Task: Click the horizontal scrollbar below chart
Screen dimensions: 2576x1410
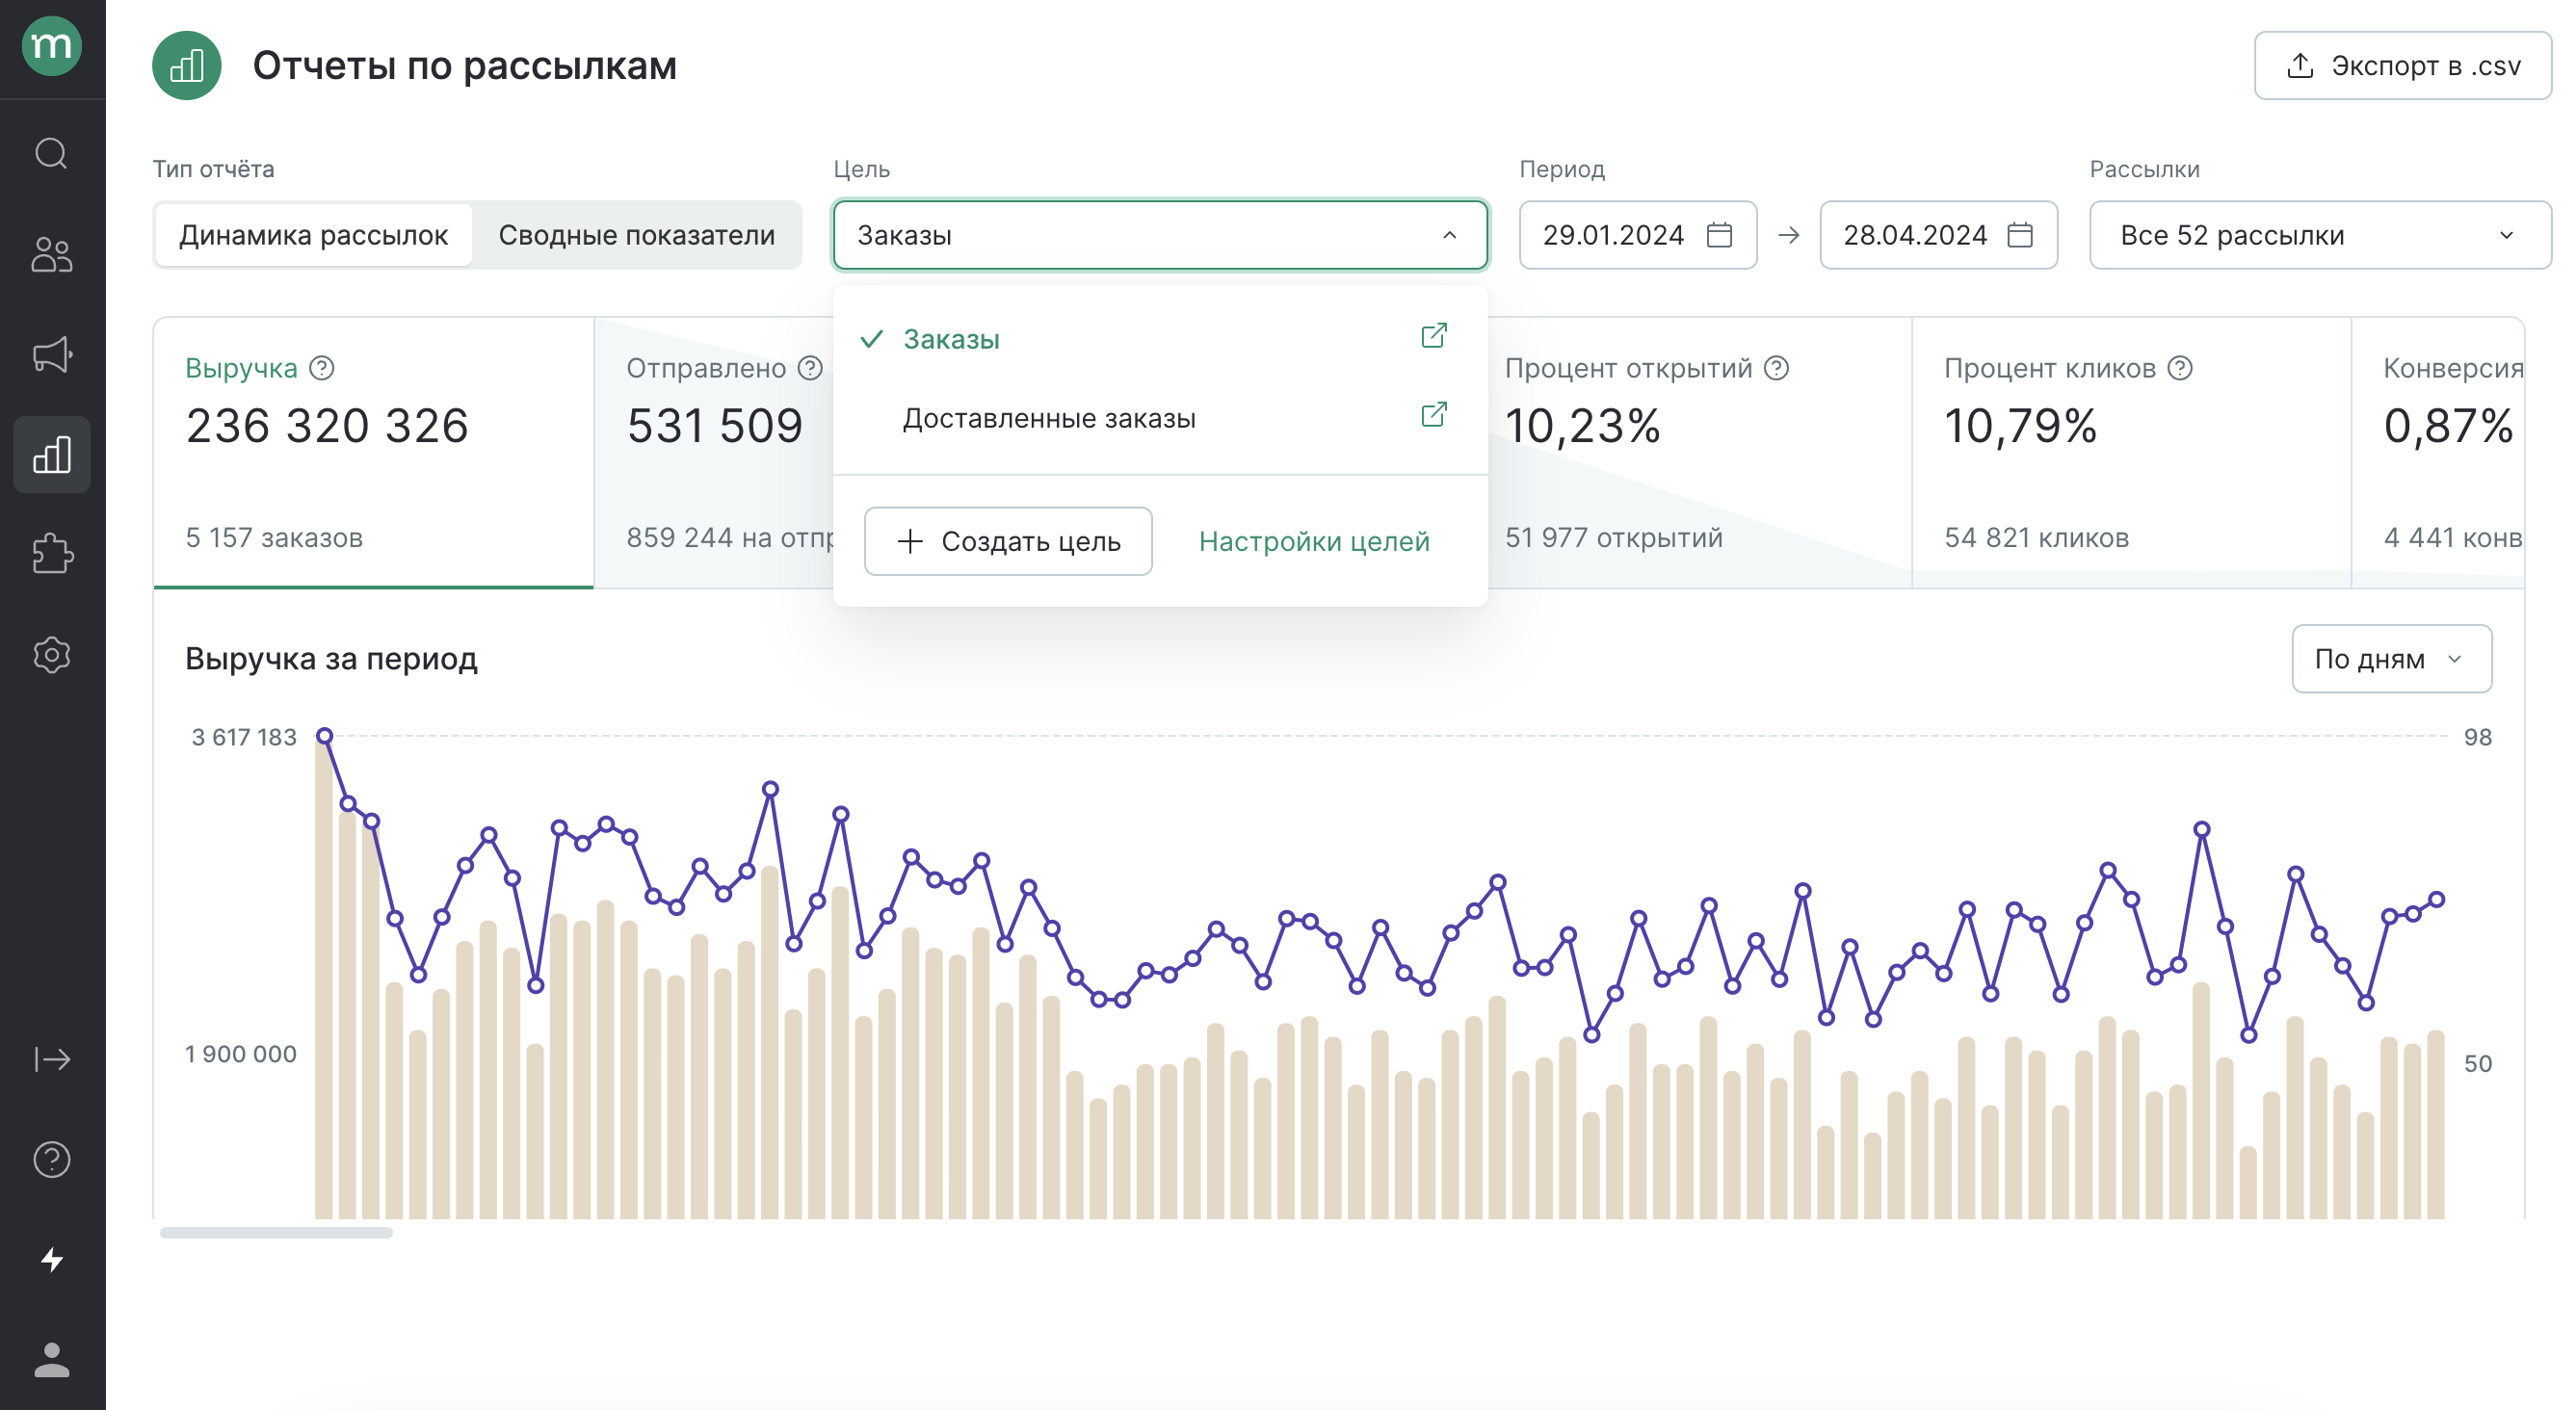Action: pyautogui.click(x=276, y=1233)
